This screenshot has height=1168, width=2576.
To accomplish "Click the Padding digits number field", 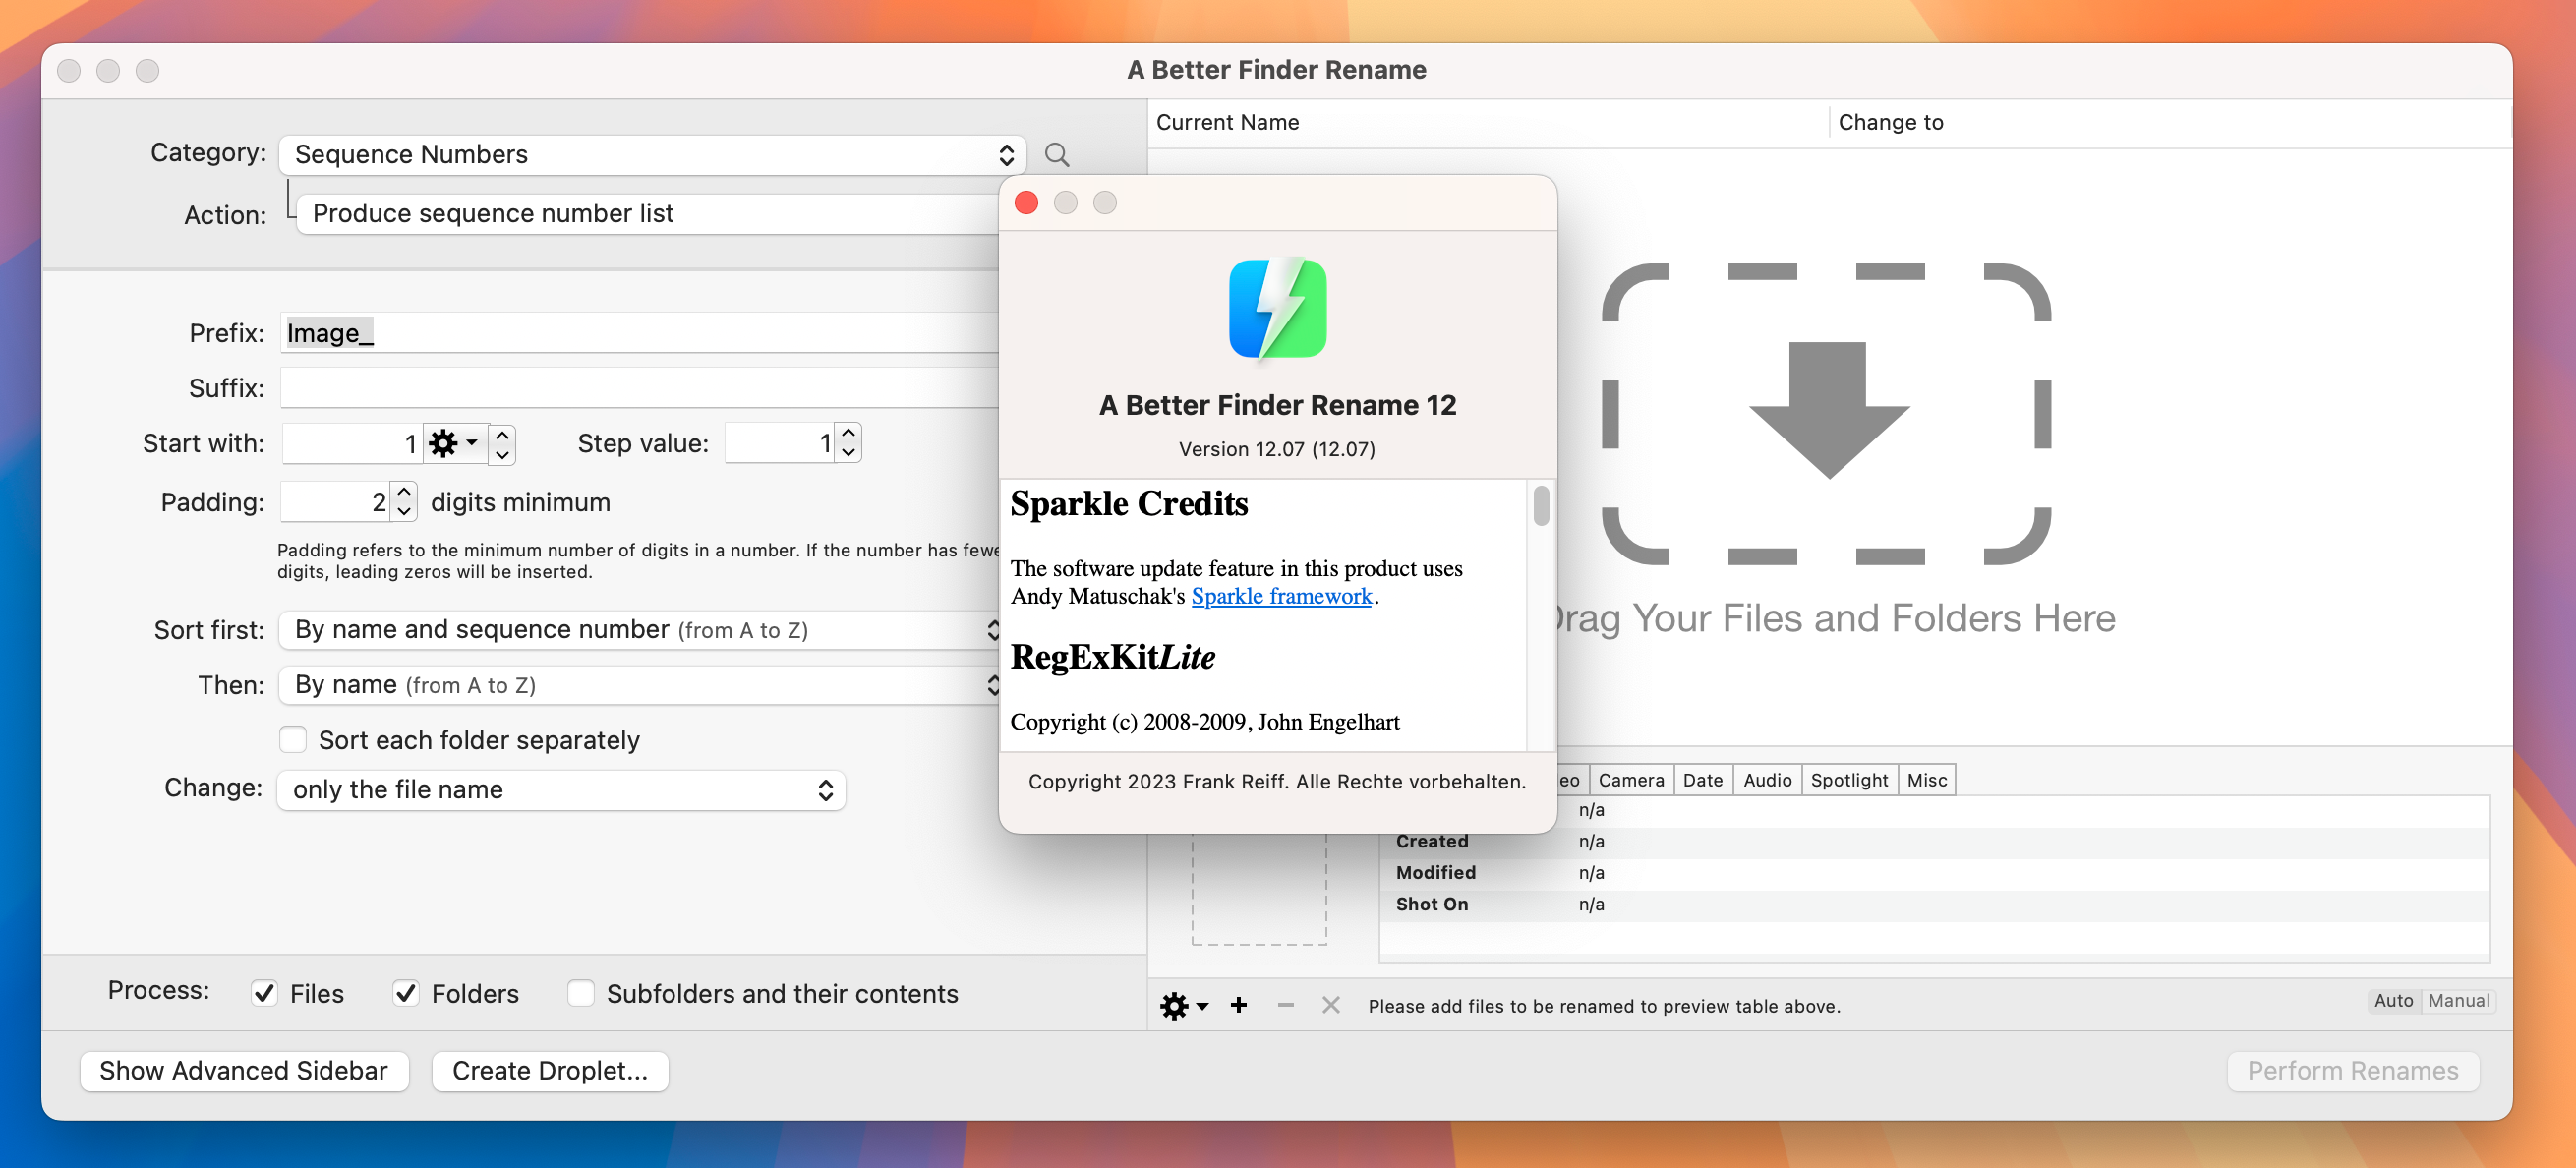I will 335,501.
